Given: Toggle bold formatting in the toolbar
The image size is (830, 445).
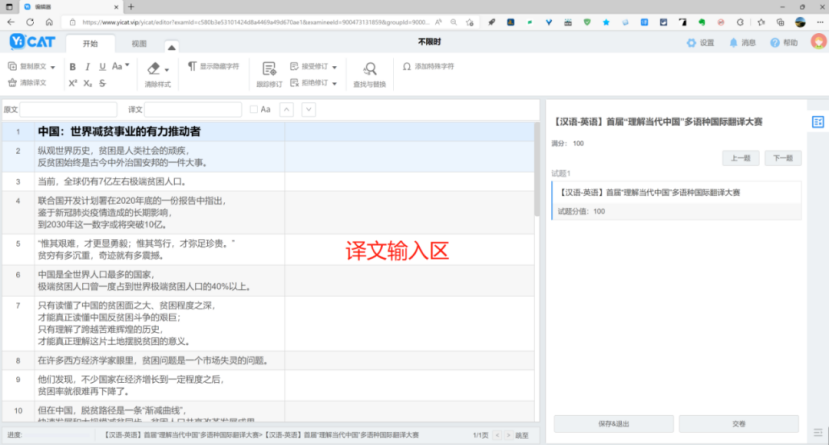Looking at the screenshot, I should pyautogui.click(x=73, y=66).
